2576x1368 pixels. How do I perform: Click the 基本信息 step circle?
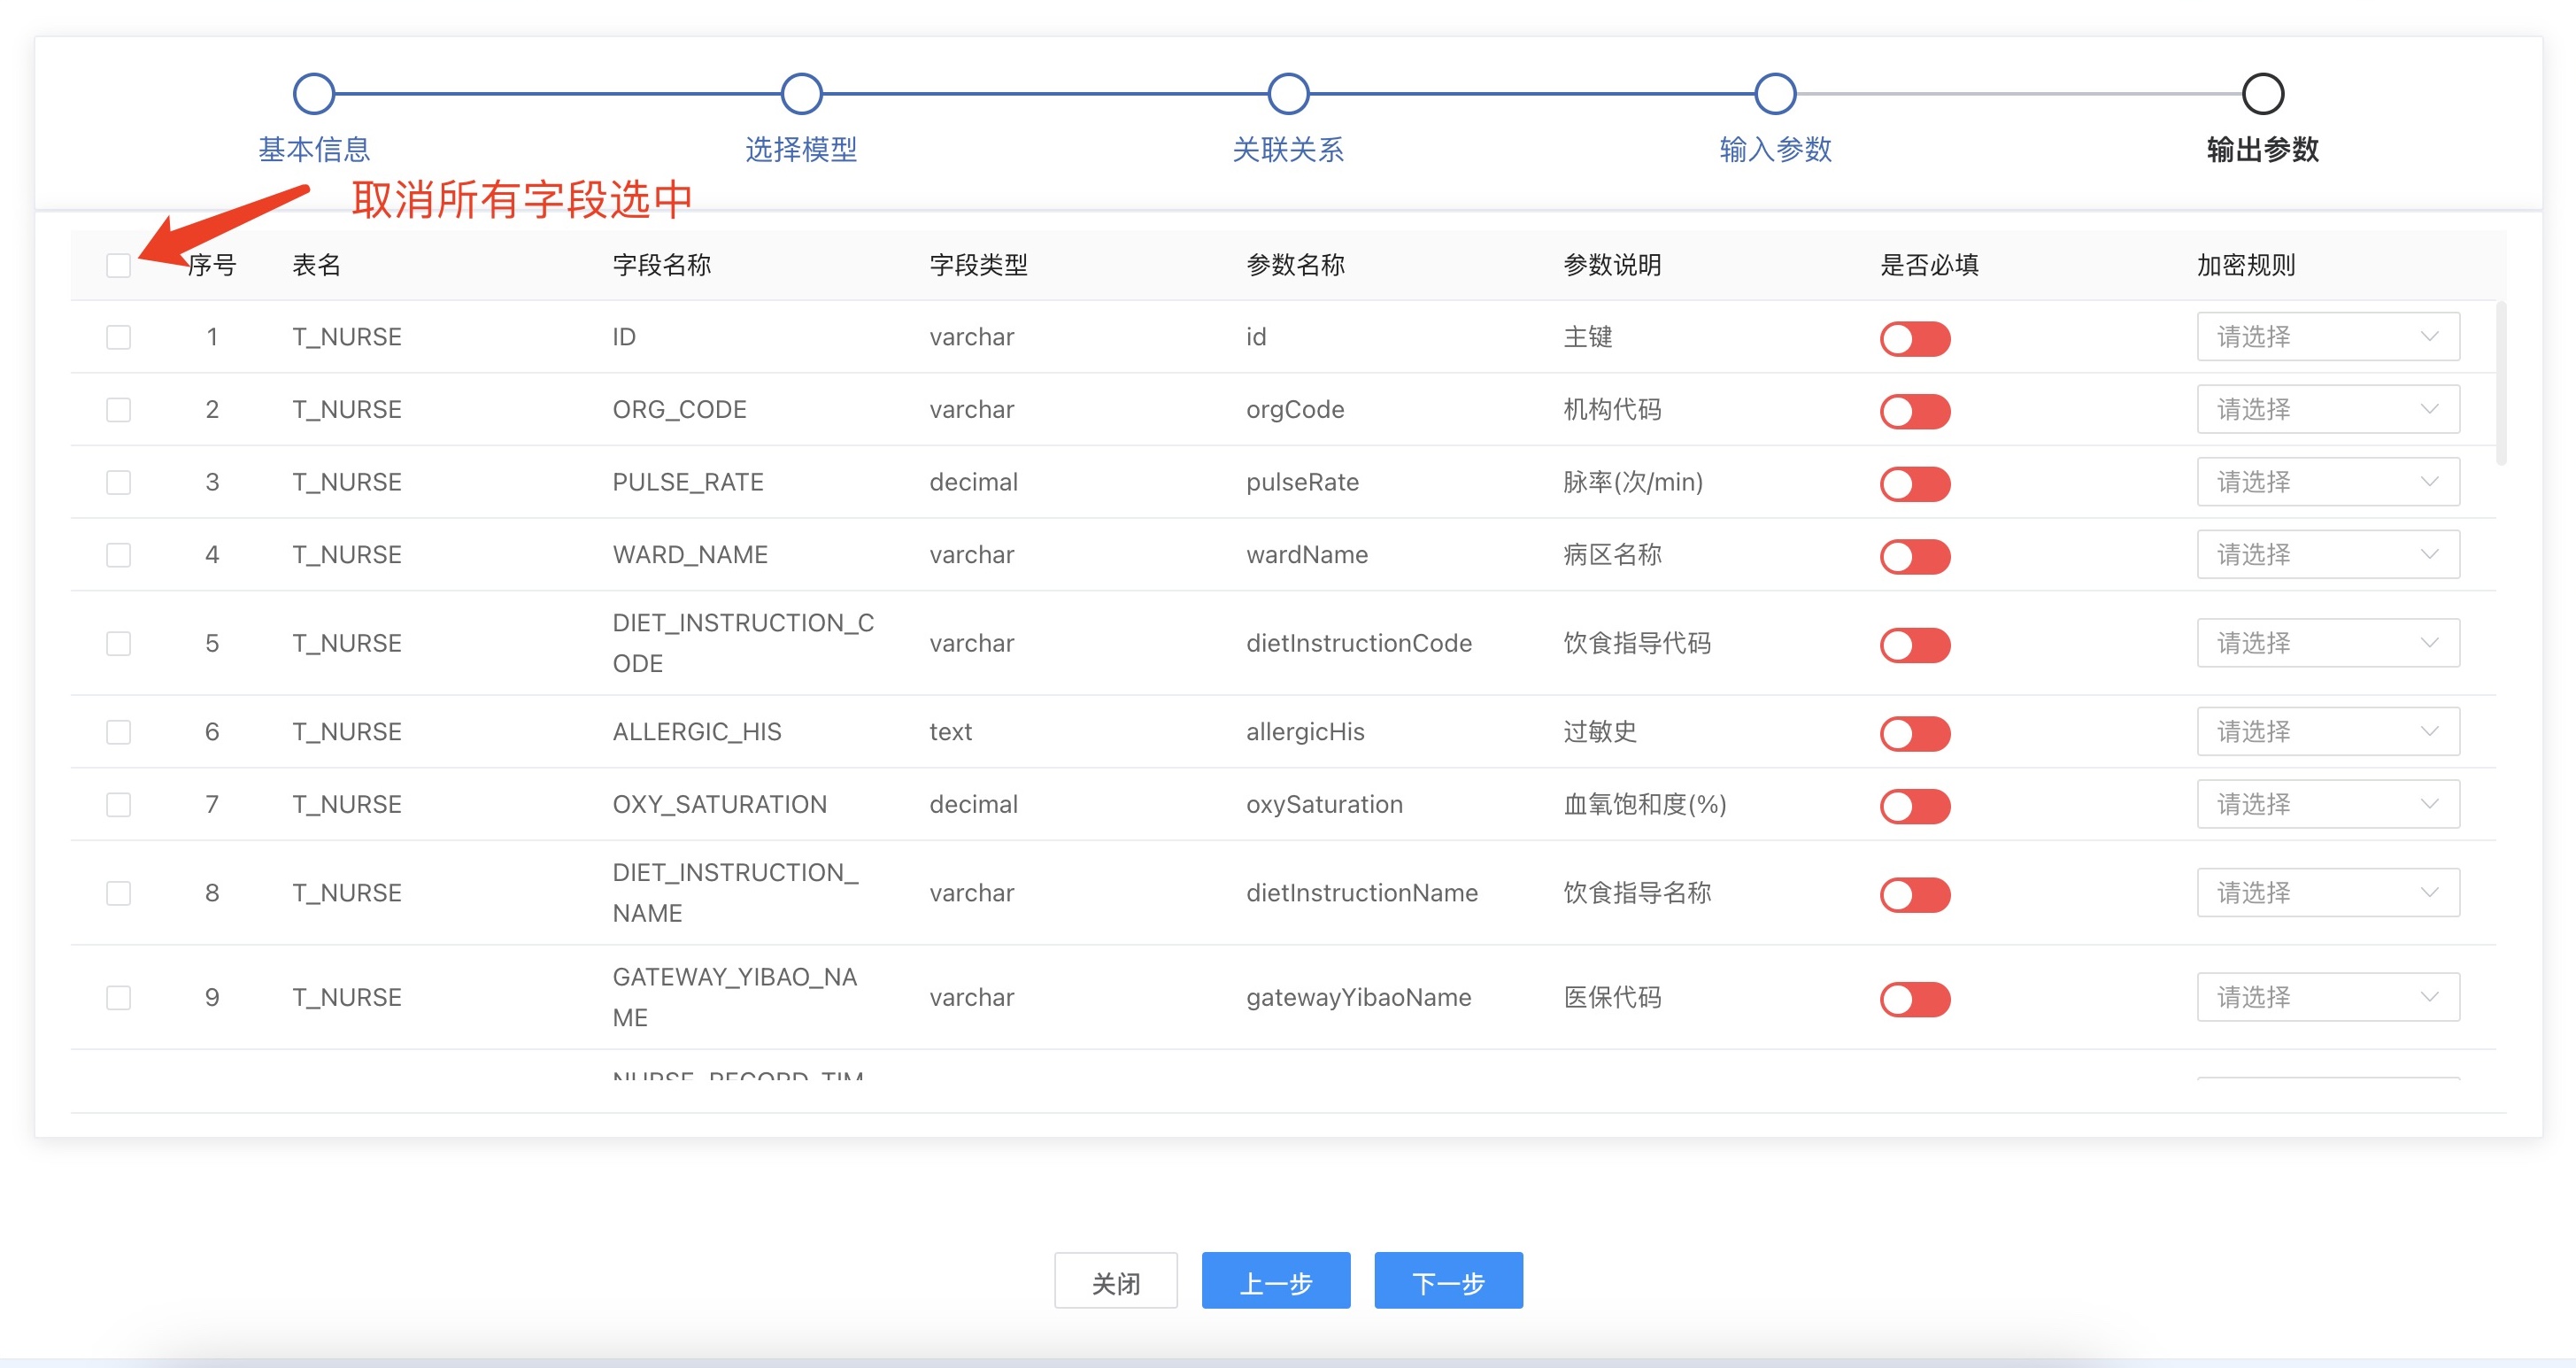(x=314, y=94)
